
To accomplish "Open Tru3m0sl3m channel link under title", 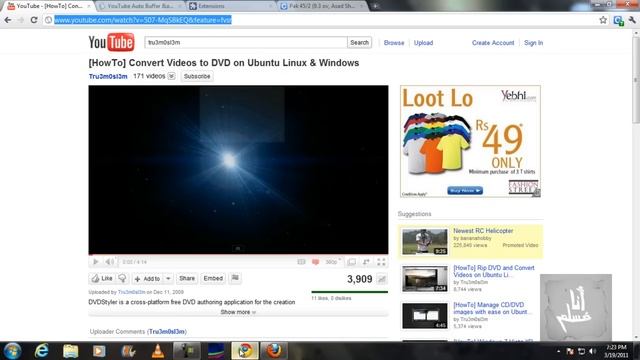I will click(108, 76).
